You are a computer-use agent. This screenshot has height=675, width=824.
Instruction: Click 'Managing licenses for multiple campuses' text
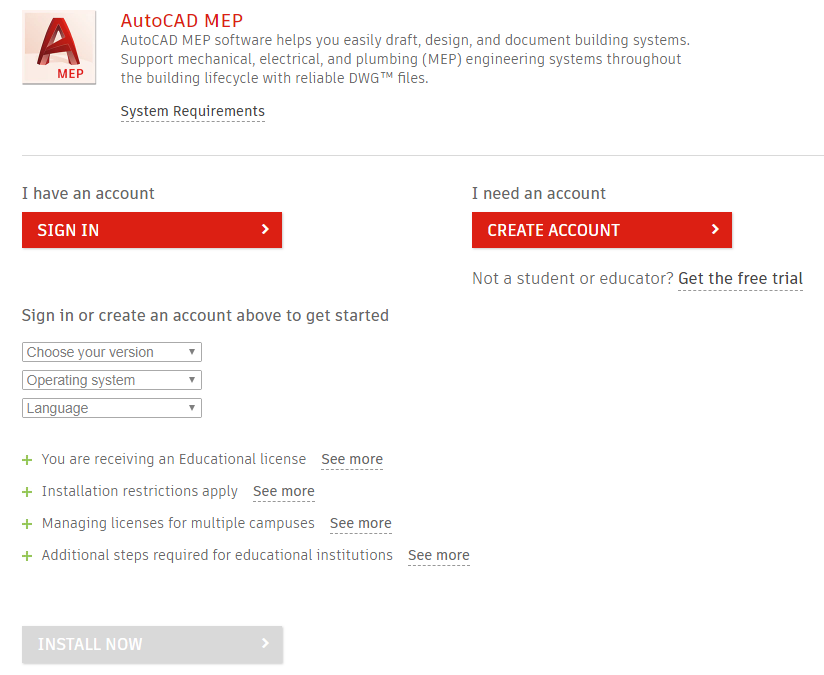178,523
